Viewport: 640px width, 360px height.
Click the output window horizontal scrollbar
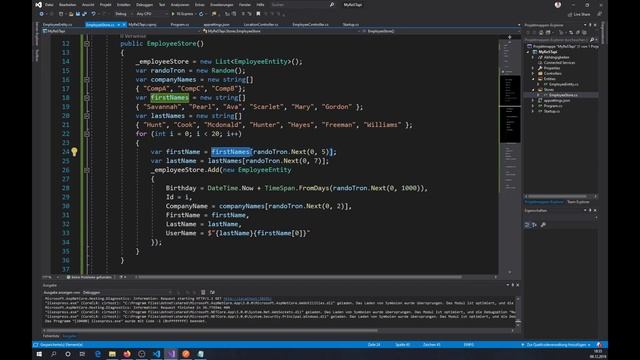coord(212,331)
